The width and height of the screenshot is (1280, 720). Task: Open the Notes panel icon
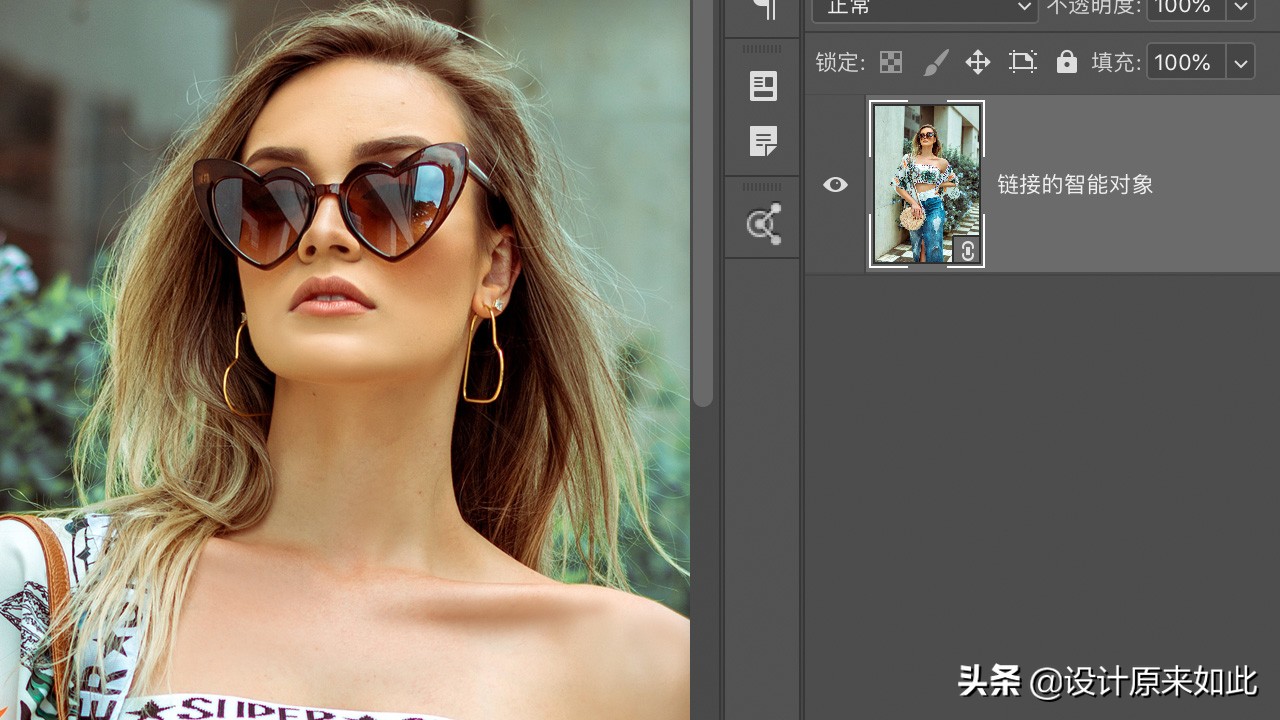click(764, 142)
